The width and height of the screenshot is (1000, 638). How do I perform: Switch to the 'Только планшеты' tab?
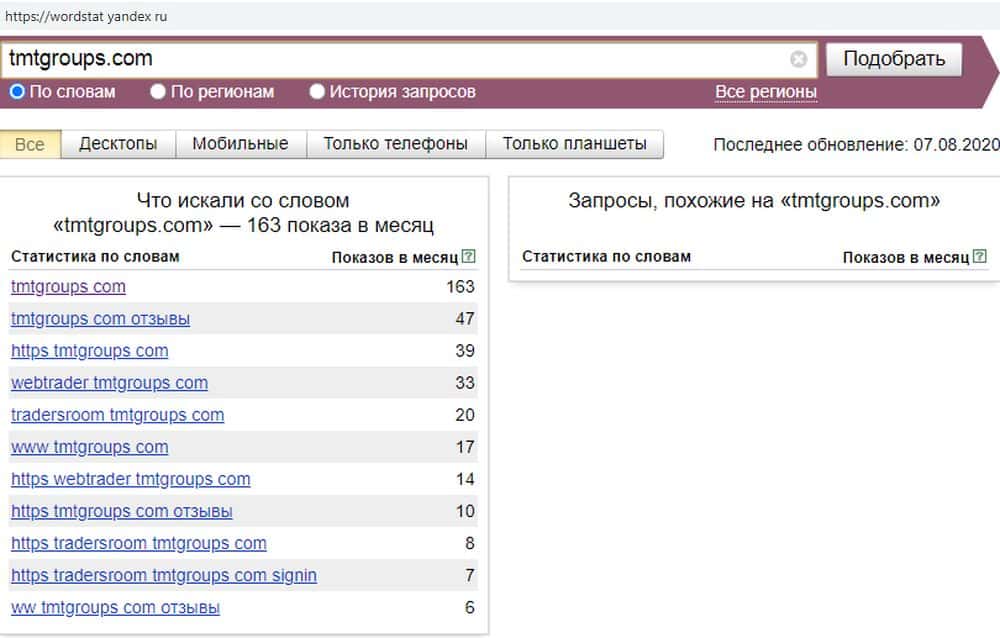[575, 144]
